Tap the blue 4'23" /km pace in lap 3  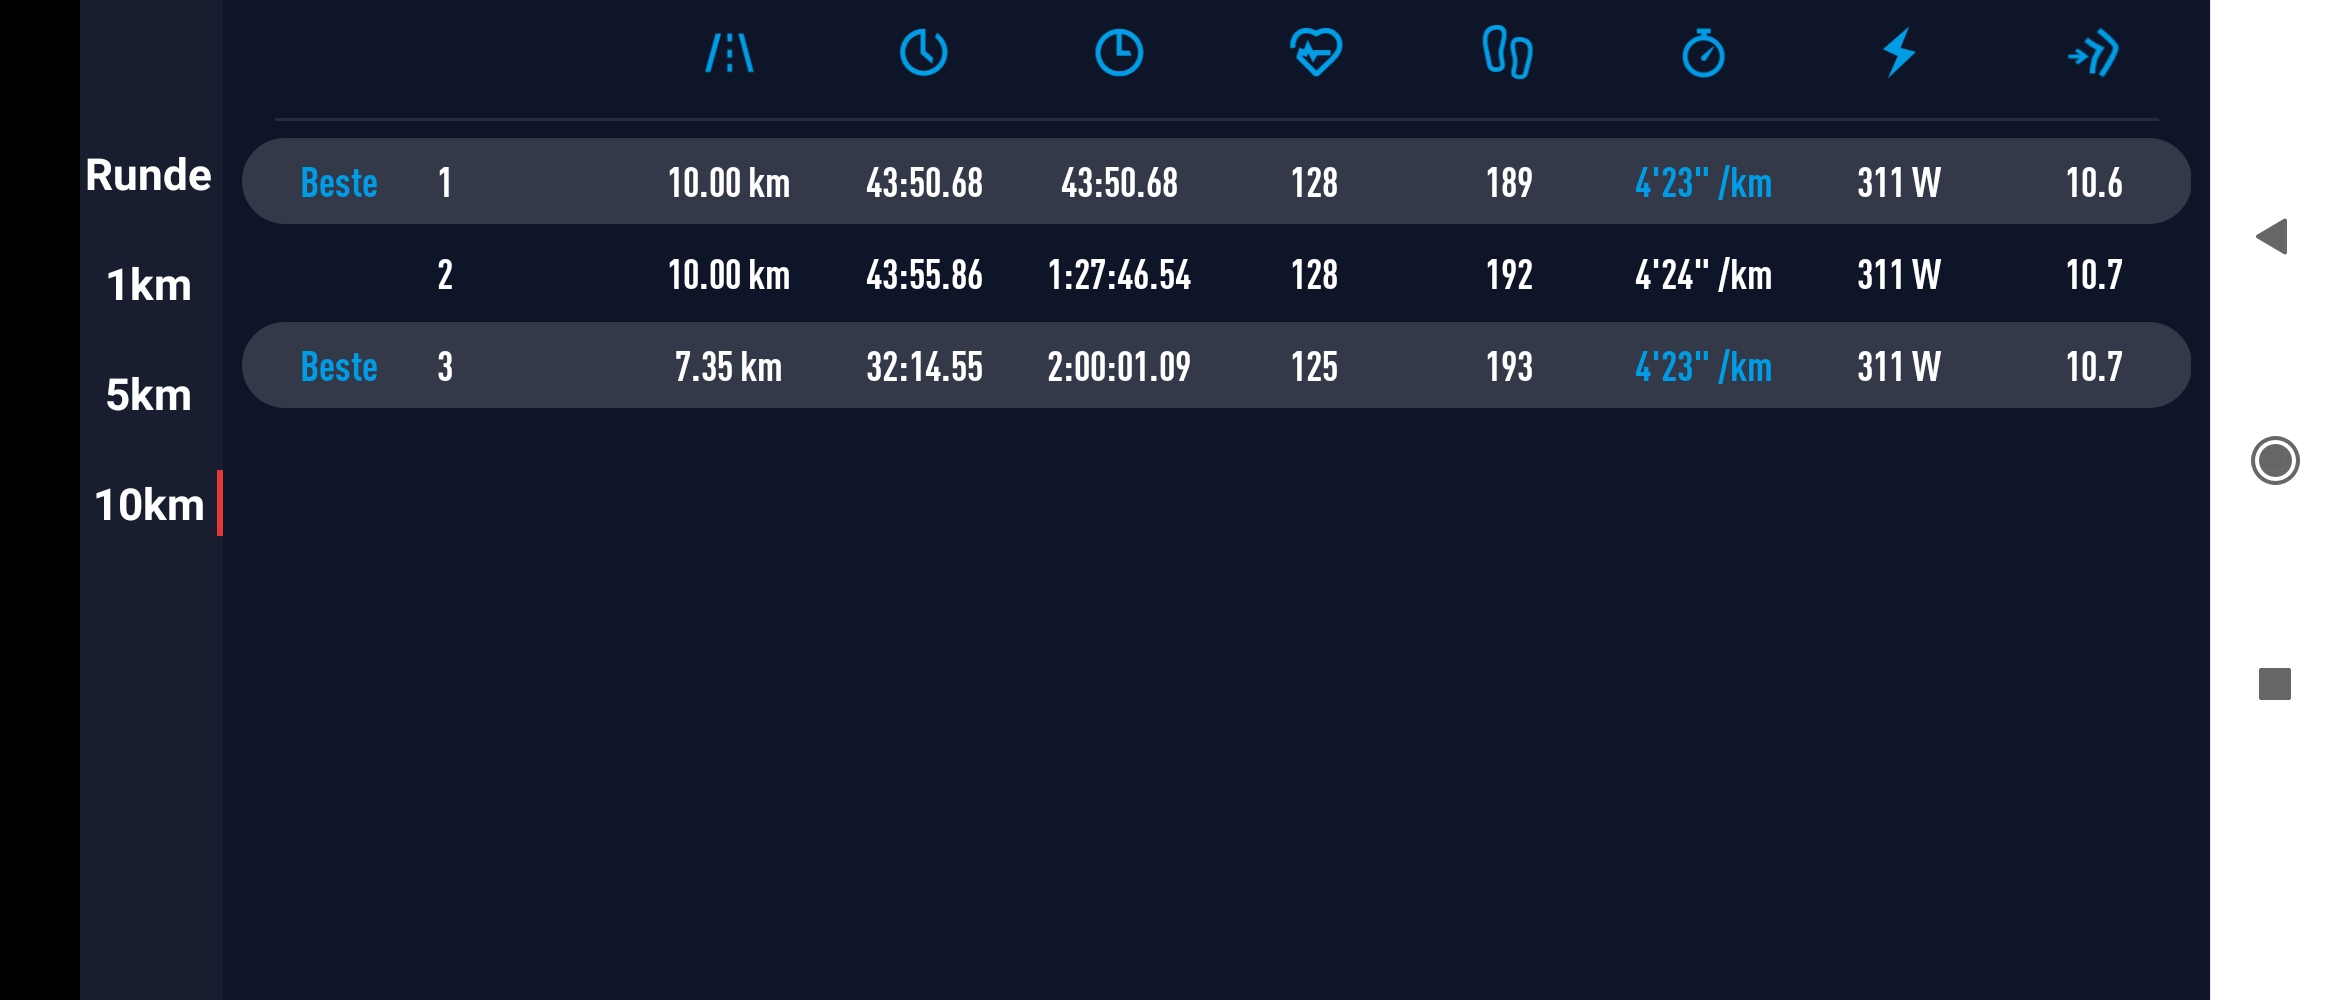tap(1703, 367)
